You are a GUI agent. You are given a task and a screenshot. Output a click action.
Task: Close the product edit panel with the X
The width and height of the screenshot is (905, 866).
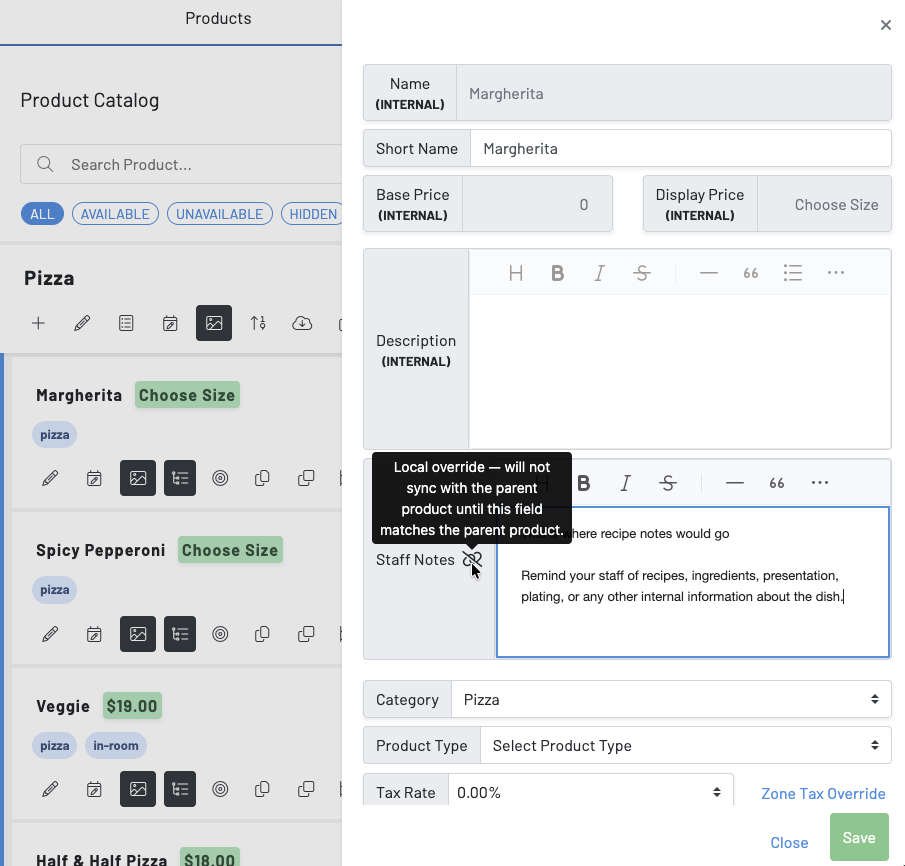coord(885,25)
